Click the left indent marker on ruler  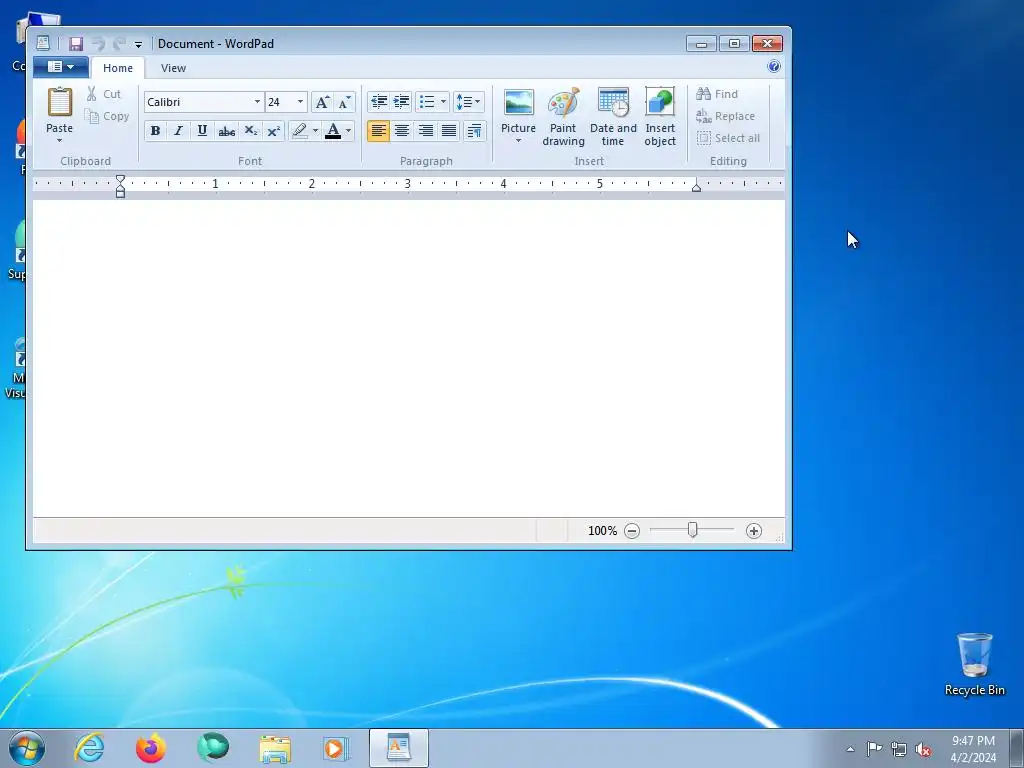120,186
